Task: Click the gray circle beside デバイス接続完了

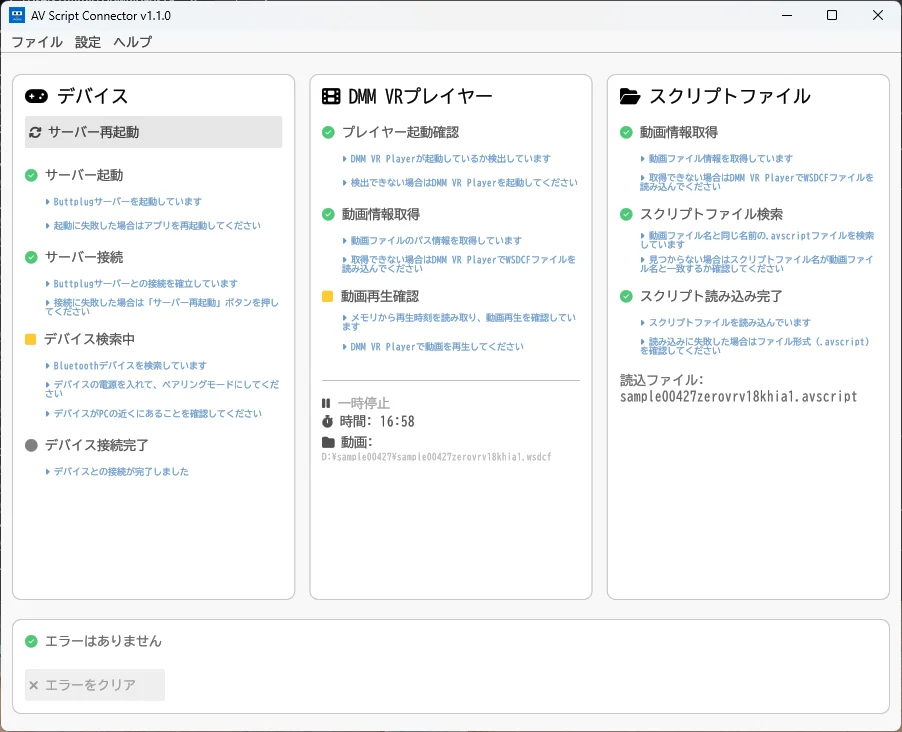Action: click(31, 445)
